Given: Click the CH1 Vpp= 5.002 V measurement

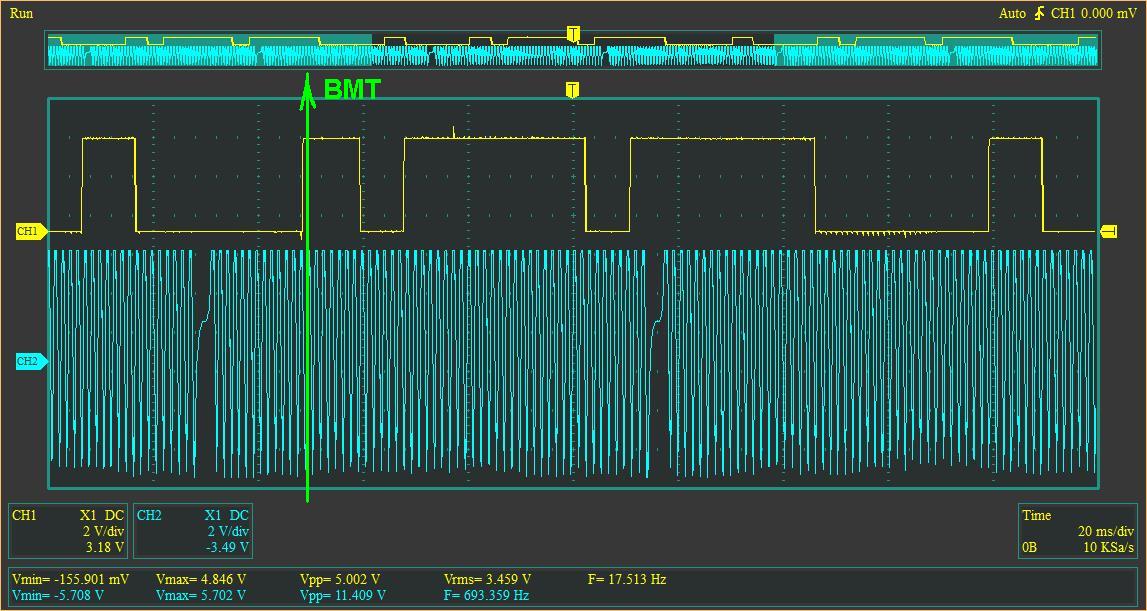Looking at the screenshot, I should point(339,579).
